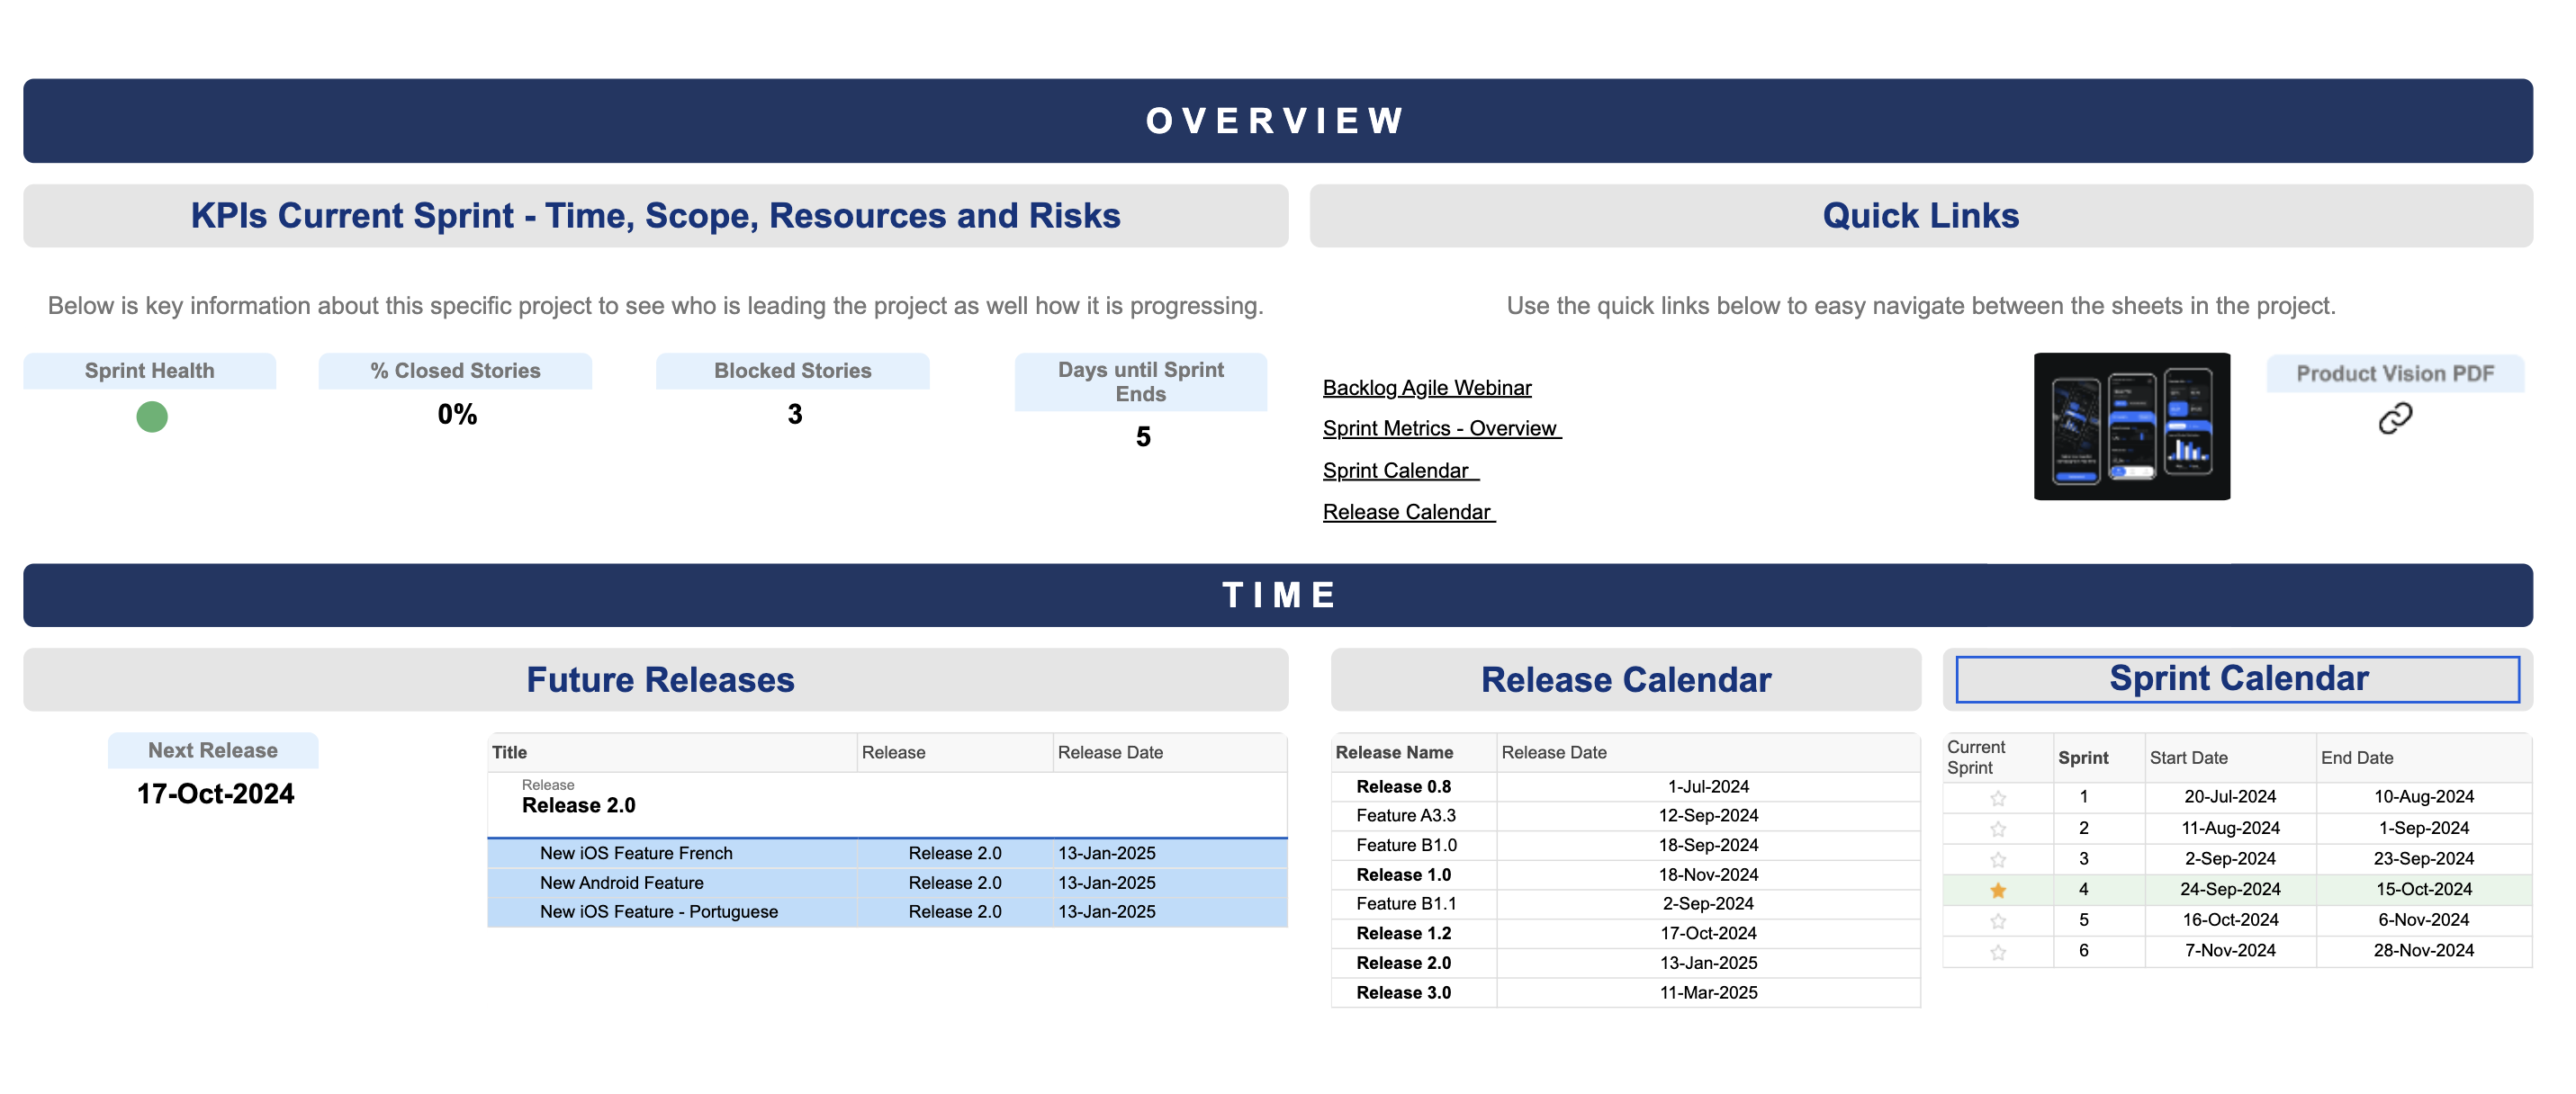
Task: Open the Sprint Calendar quick link
Action: click(x=1395, y=471)
